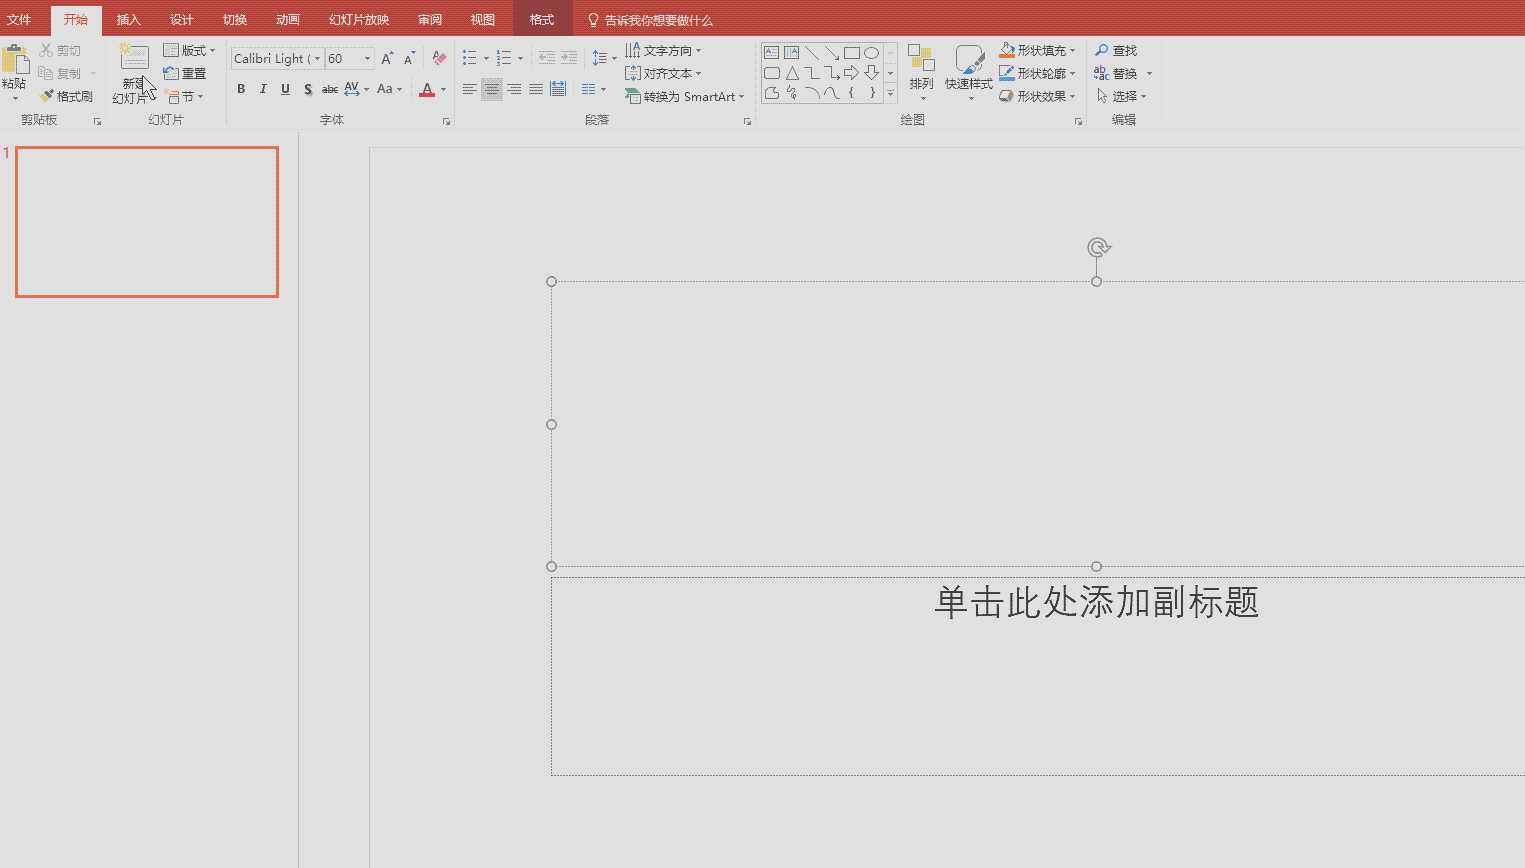This screenshot has width=1525, height=868.
Task: Increase list indent level
Action: coord(569,58)
